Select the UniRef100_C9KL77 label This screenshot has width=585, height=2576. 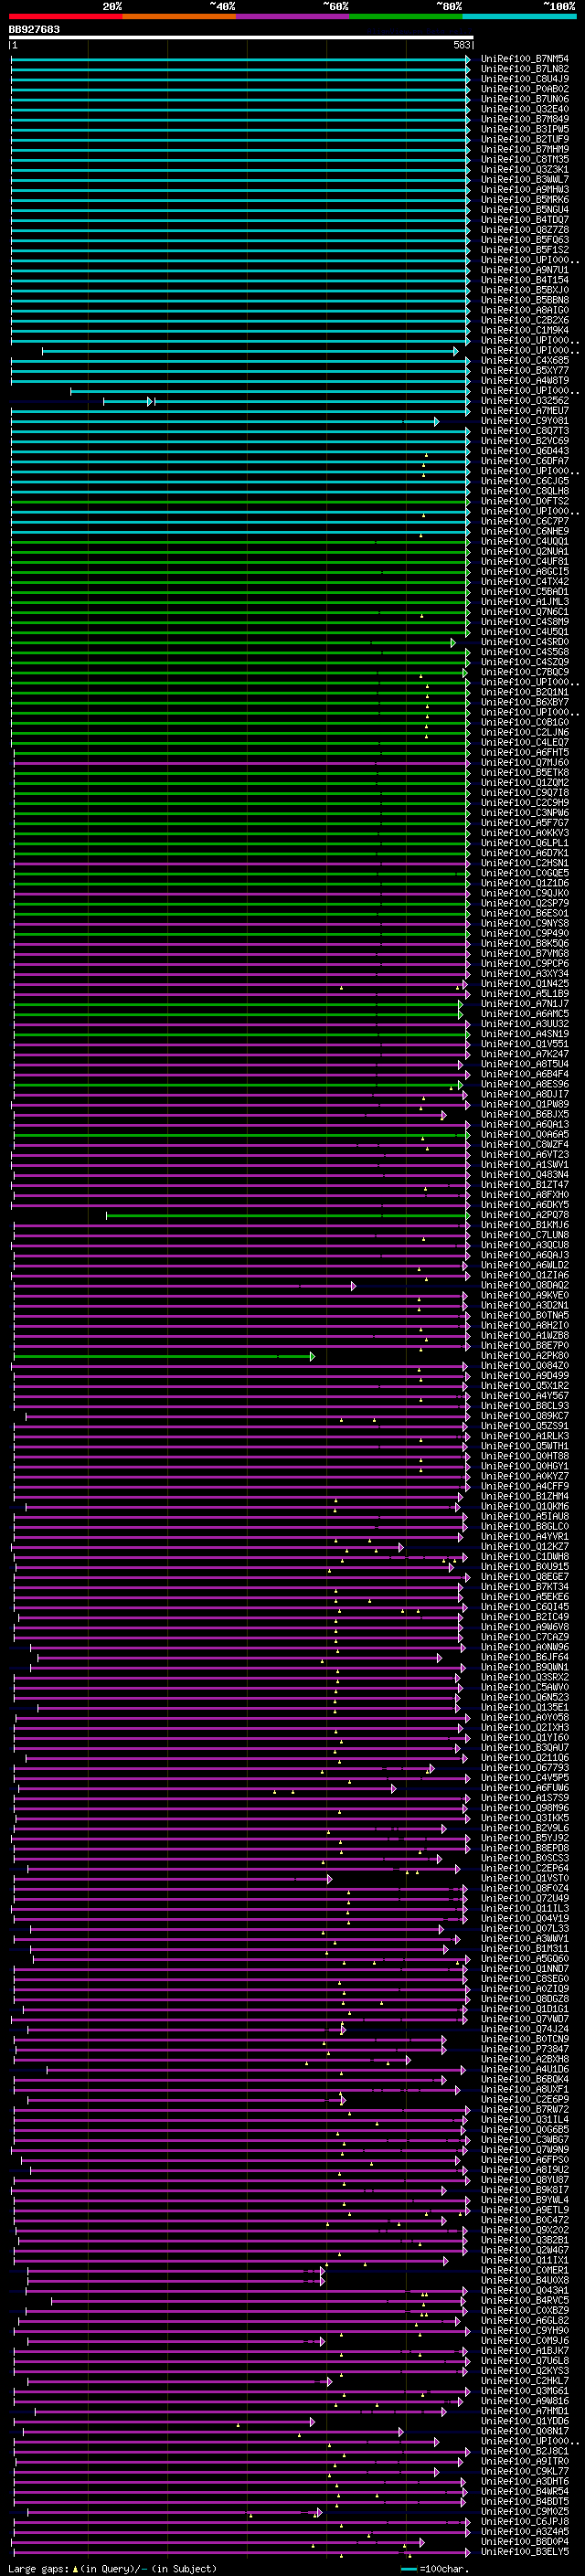[524, 2471]
